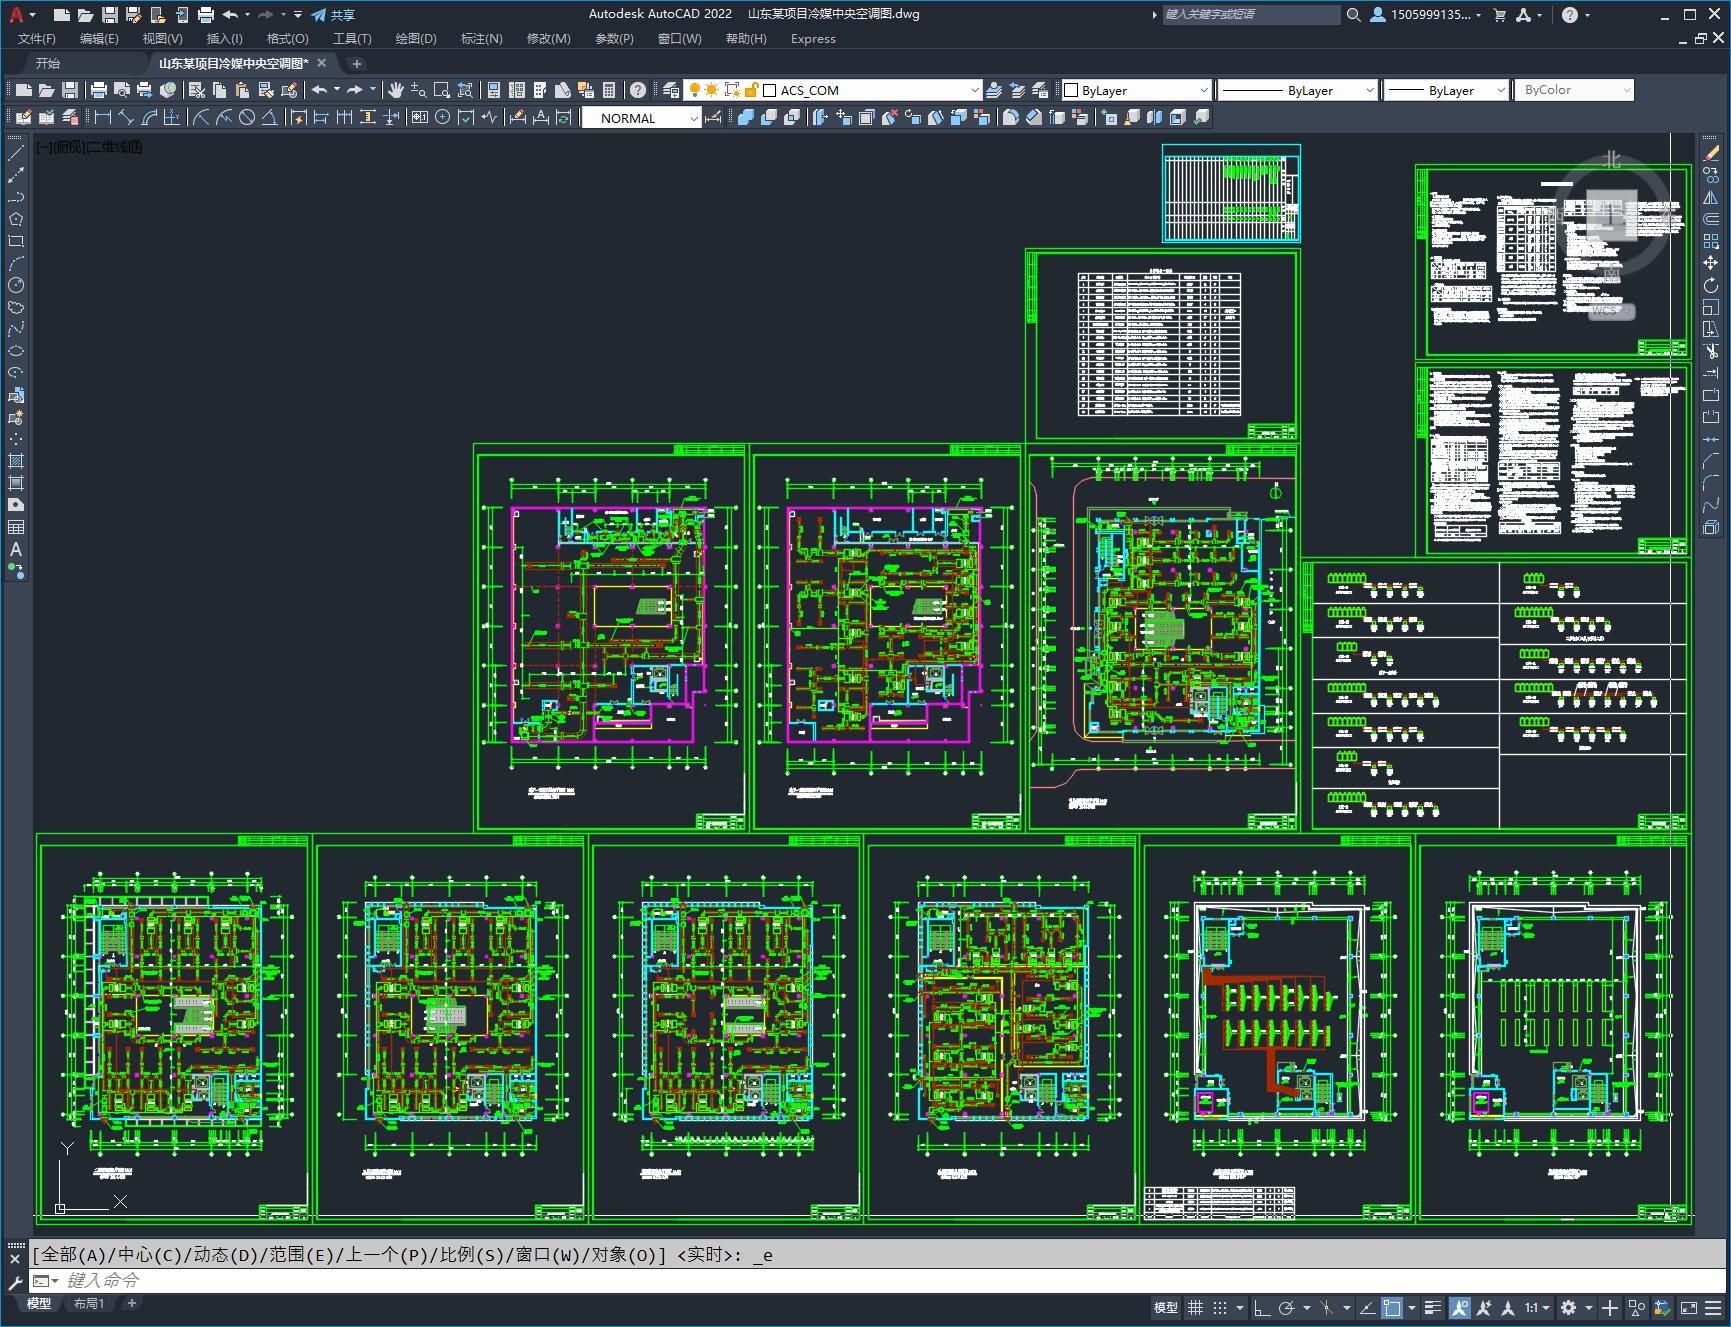Switch to the 开始 tab
The height and width of the screenshot is (1327, 1731).
tap(48, 63)
